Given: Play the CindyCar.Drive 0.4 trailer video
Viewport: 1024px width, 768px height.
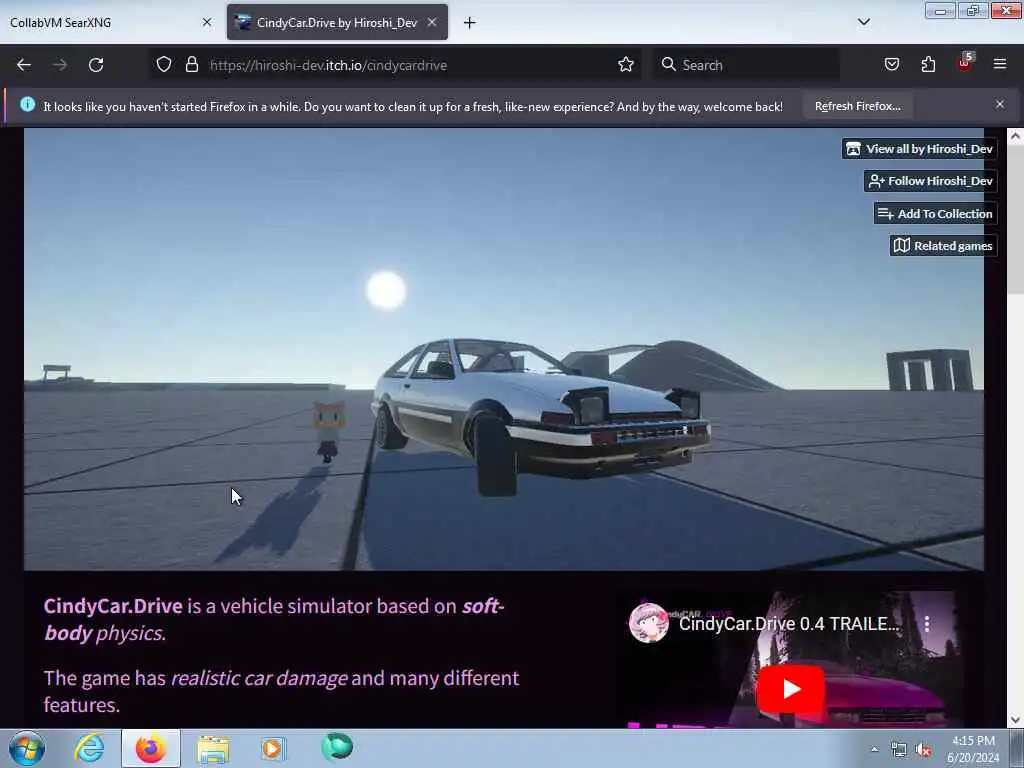Looking at the screenshot, I should [x=790, y=689].
